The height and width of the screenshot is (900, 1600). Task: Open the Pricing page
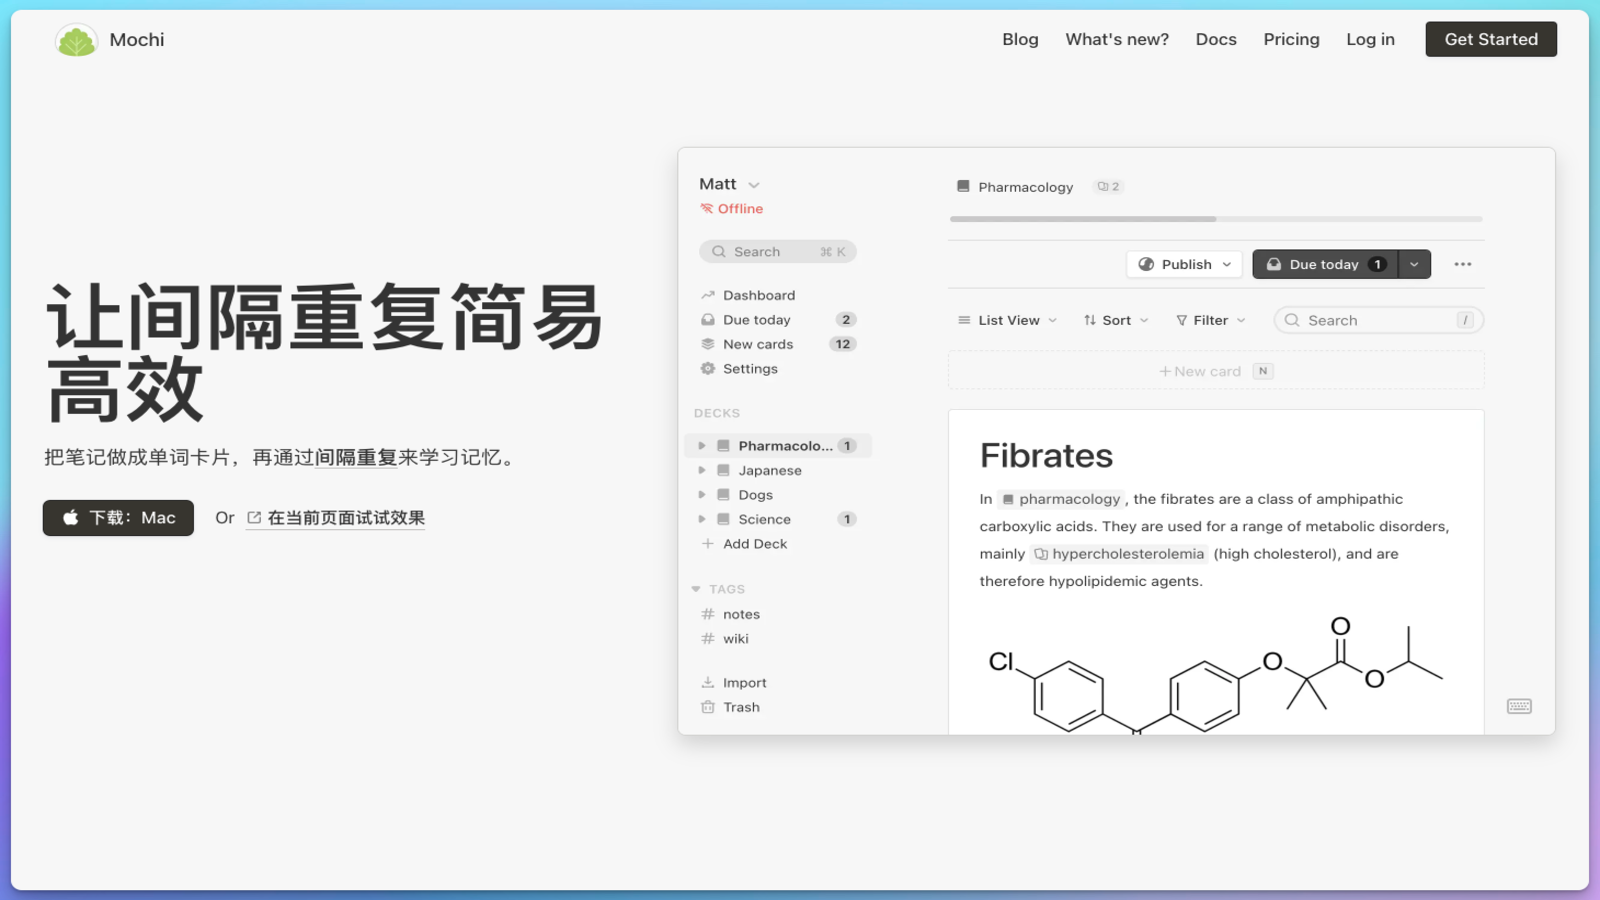click(x=1291, y=39)
